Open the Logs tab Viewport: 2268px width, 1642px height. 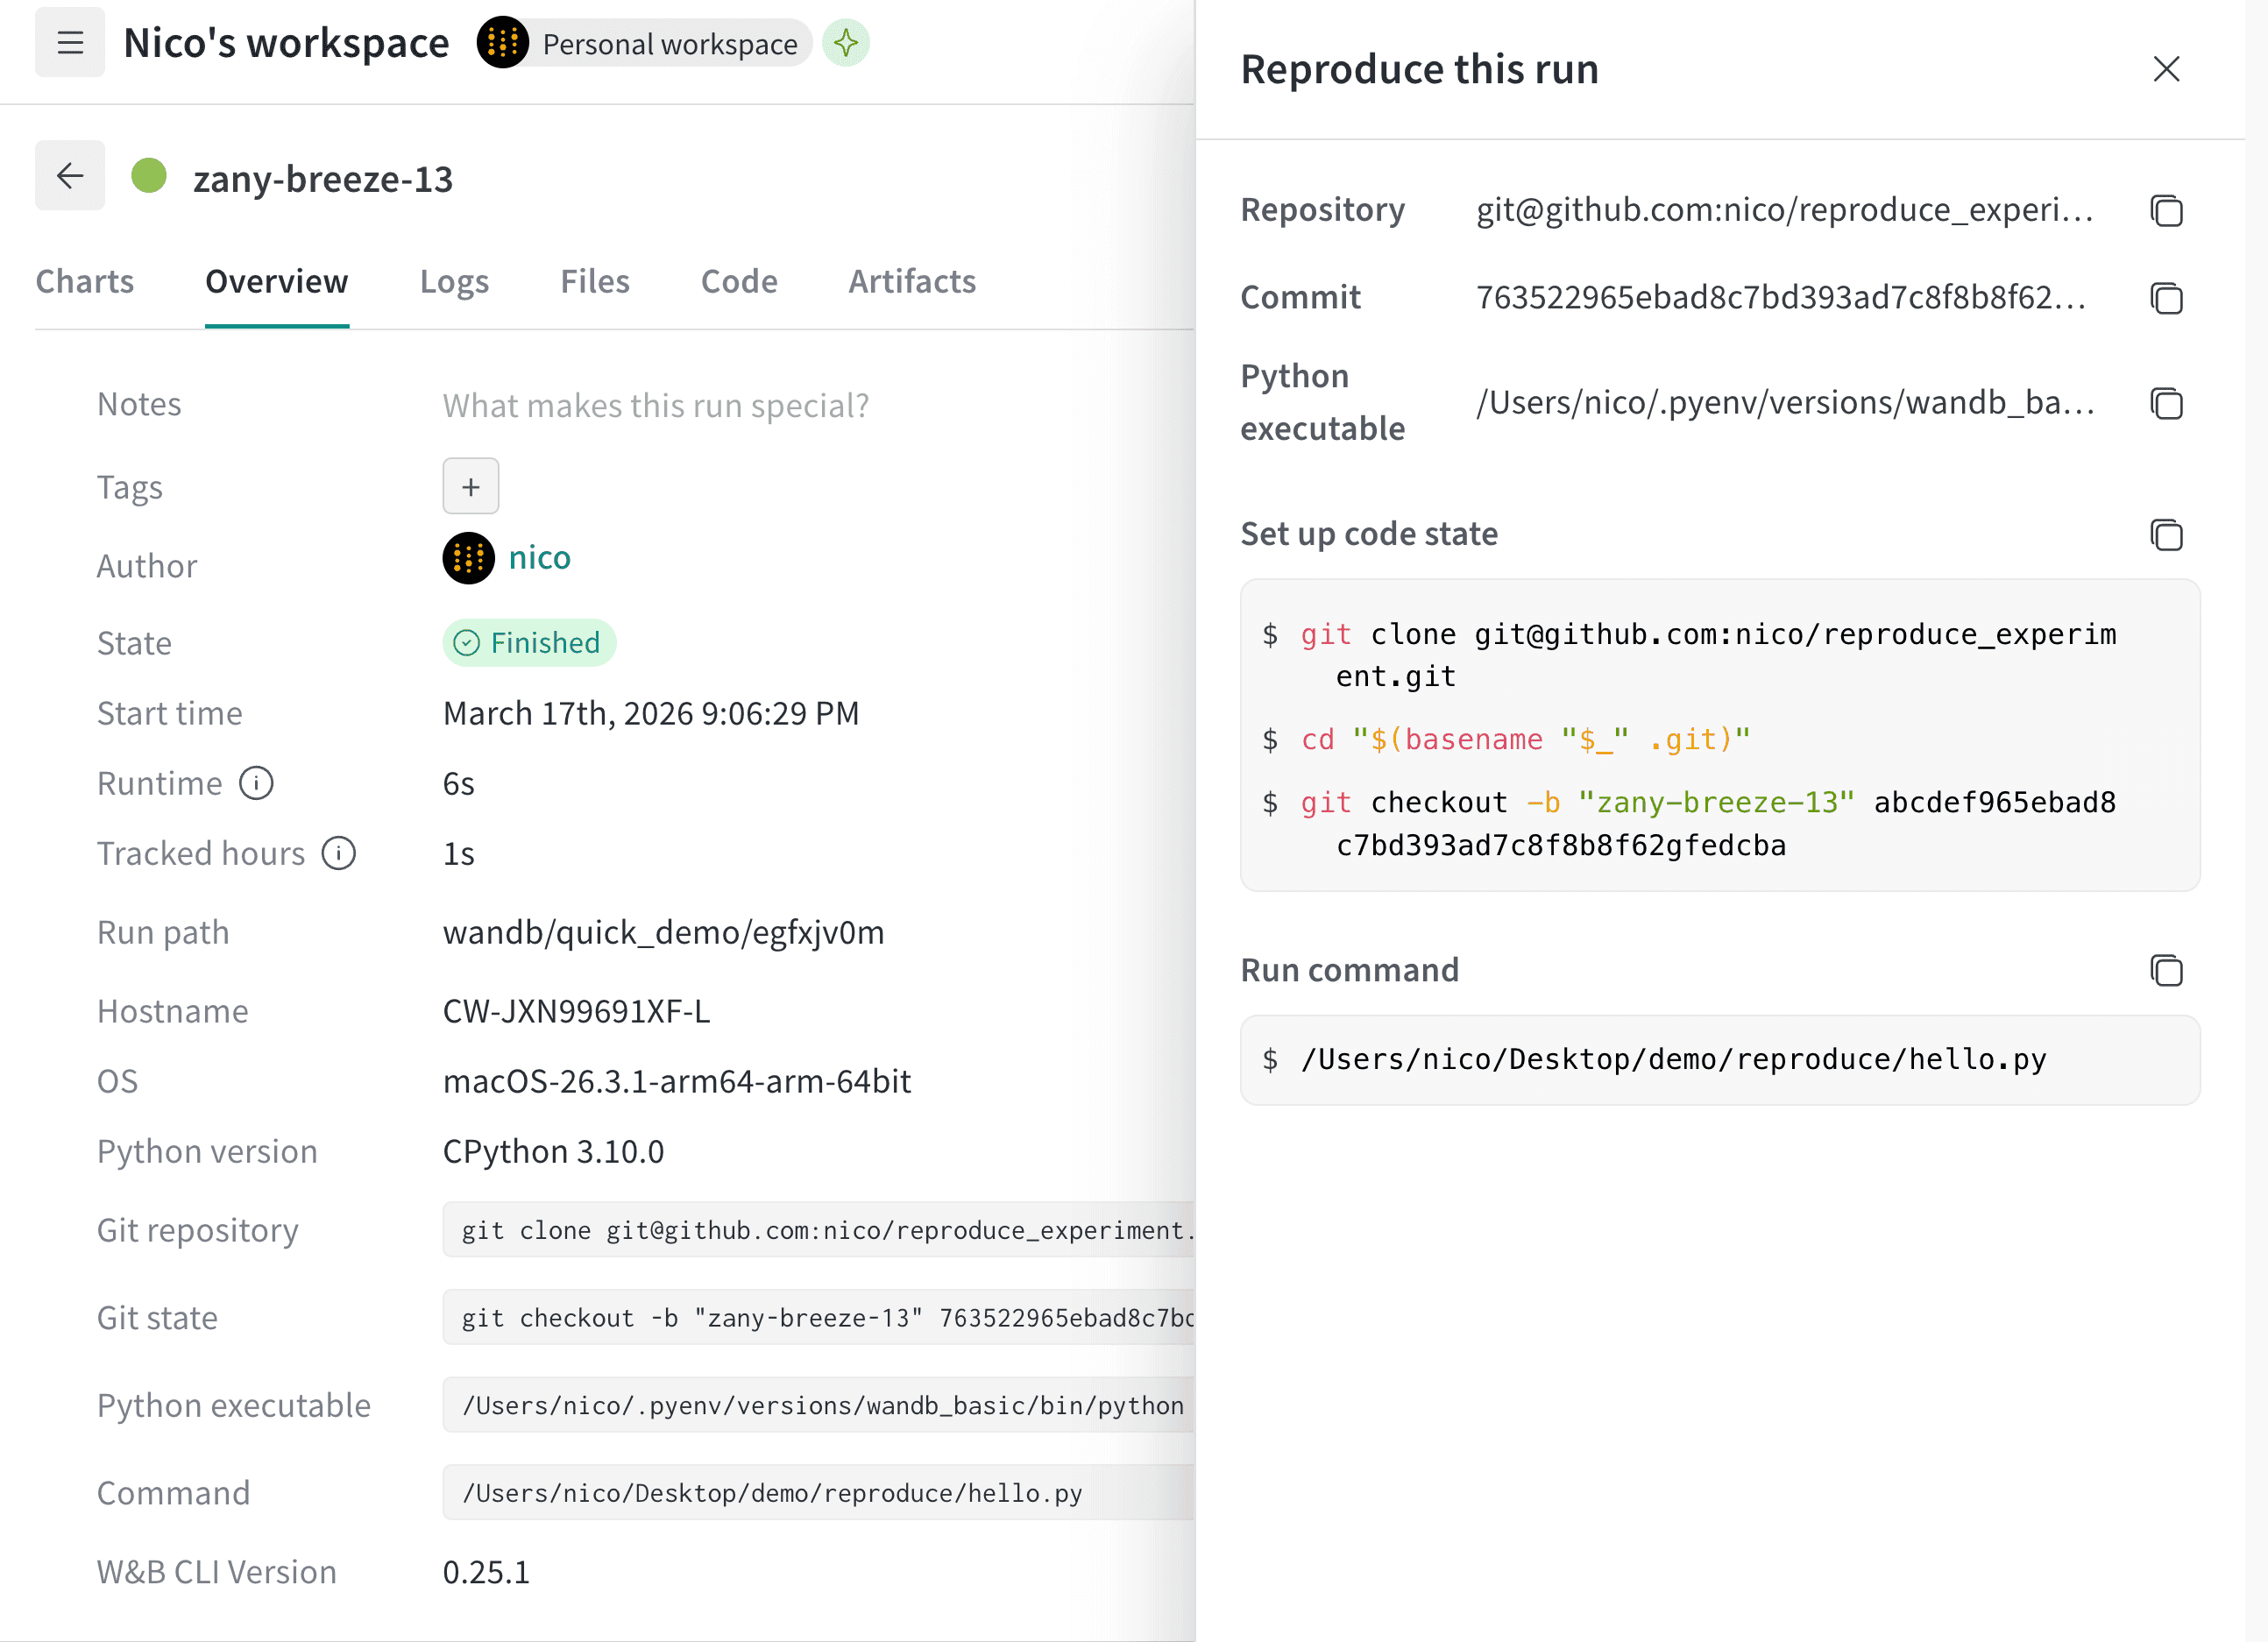point(455,282)
